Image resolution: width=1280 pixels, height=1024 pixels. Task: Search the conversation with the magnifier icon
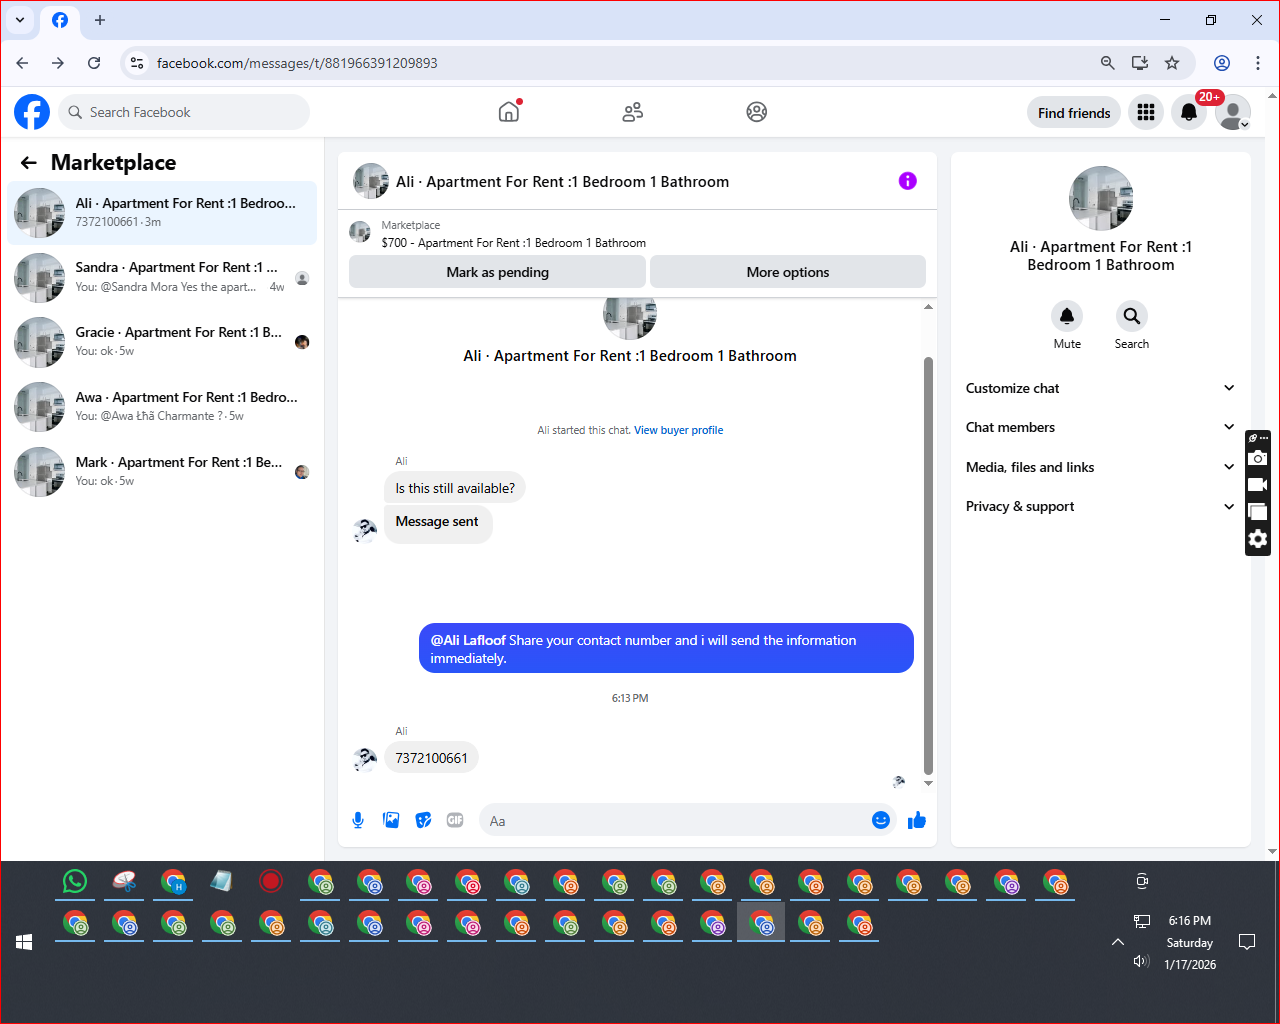click(1131, 316)
